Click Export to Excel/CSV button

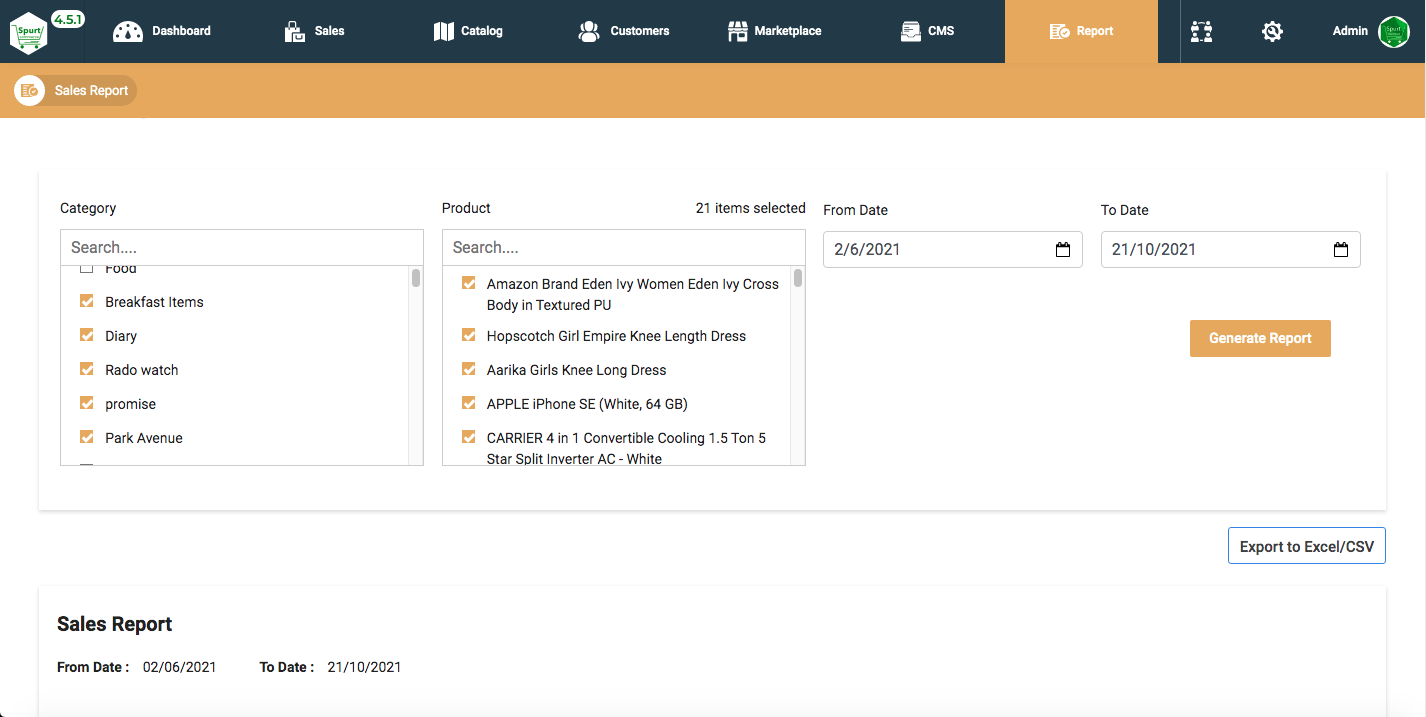click(x=1307, y=546)
